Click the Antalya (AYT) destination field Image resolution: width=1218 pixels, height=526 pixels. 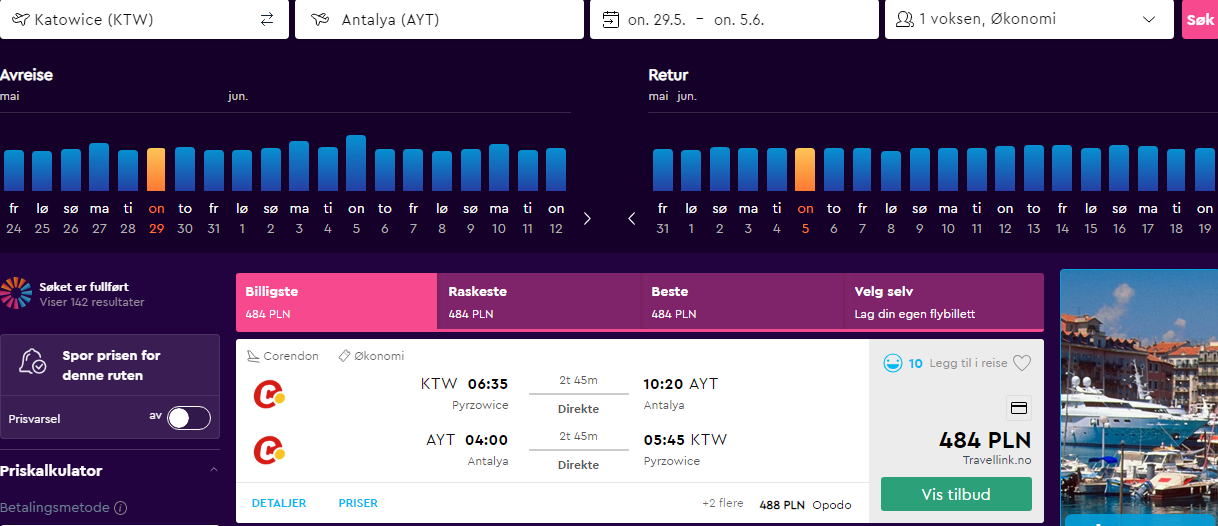pos(439,19)
